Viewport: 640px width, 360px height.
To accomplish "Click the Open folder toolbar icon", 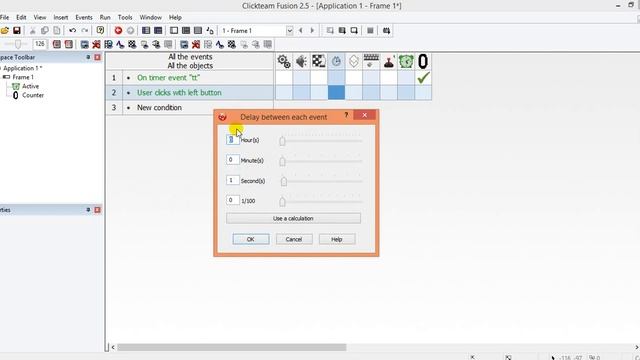I will click(4, 31).
